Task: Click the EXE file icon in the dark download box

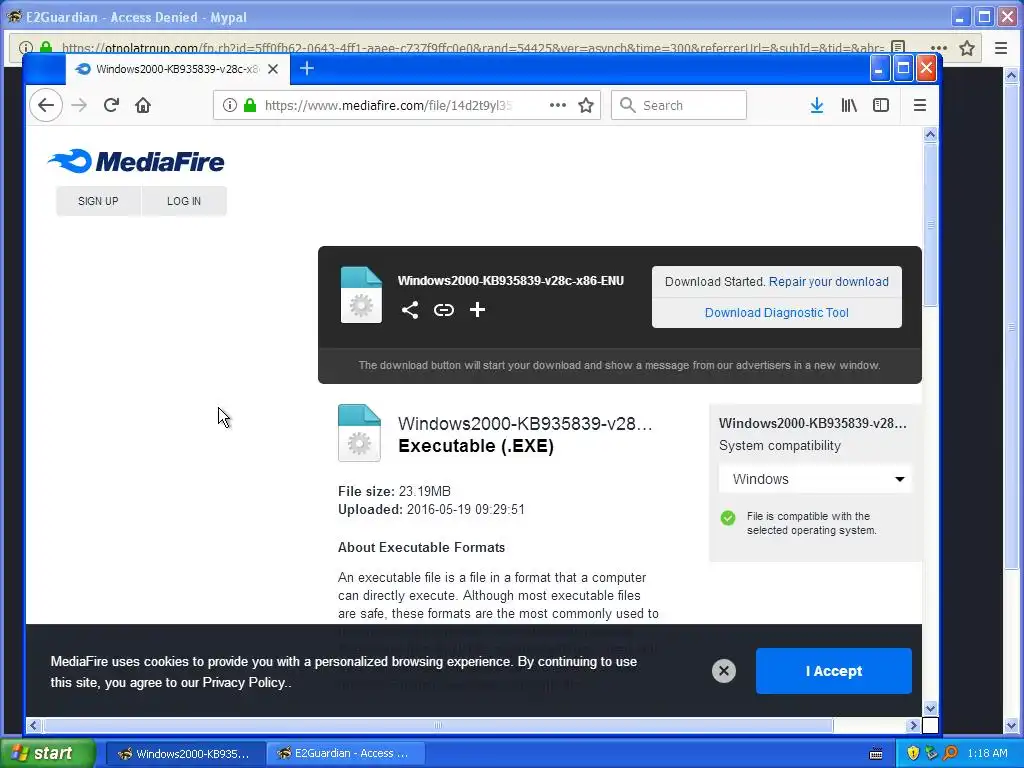Action: click(x=361, y=295)
